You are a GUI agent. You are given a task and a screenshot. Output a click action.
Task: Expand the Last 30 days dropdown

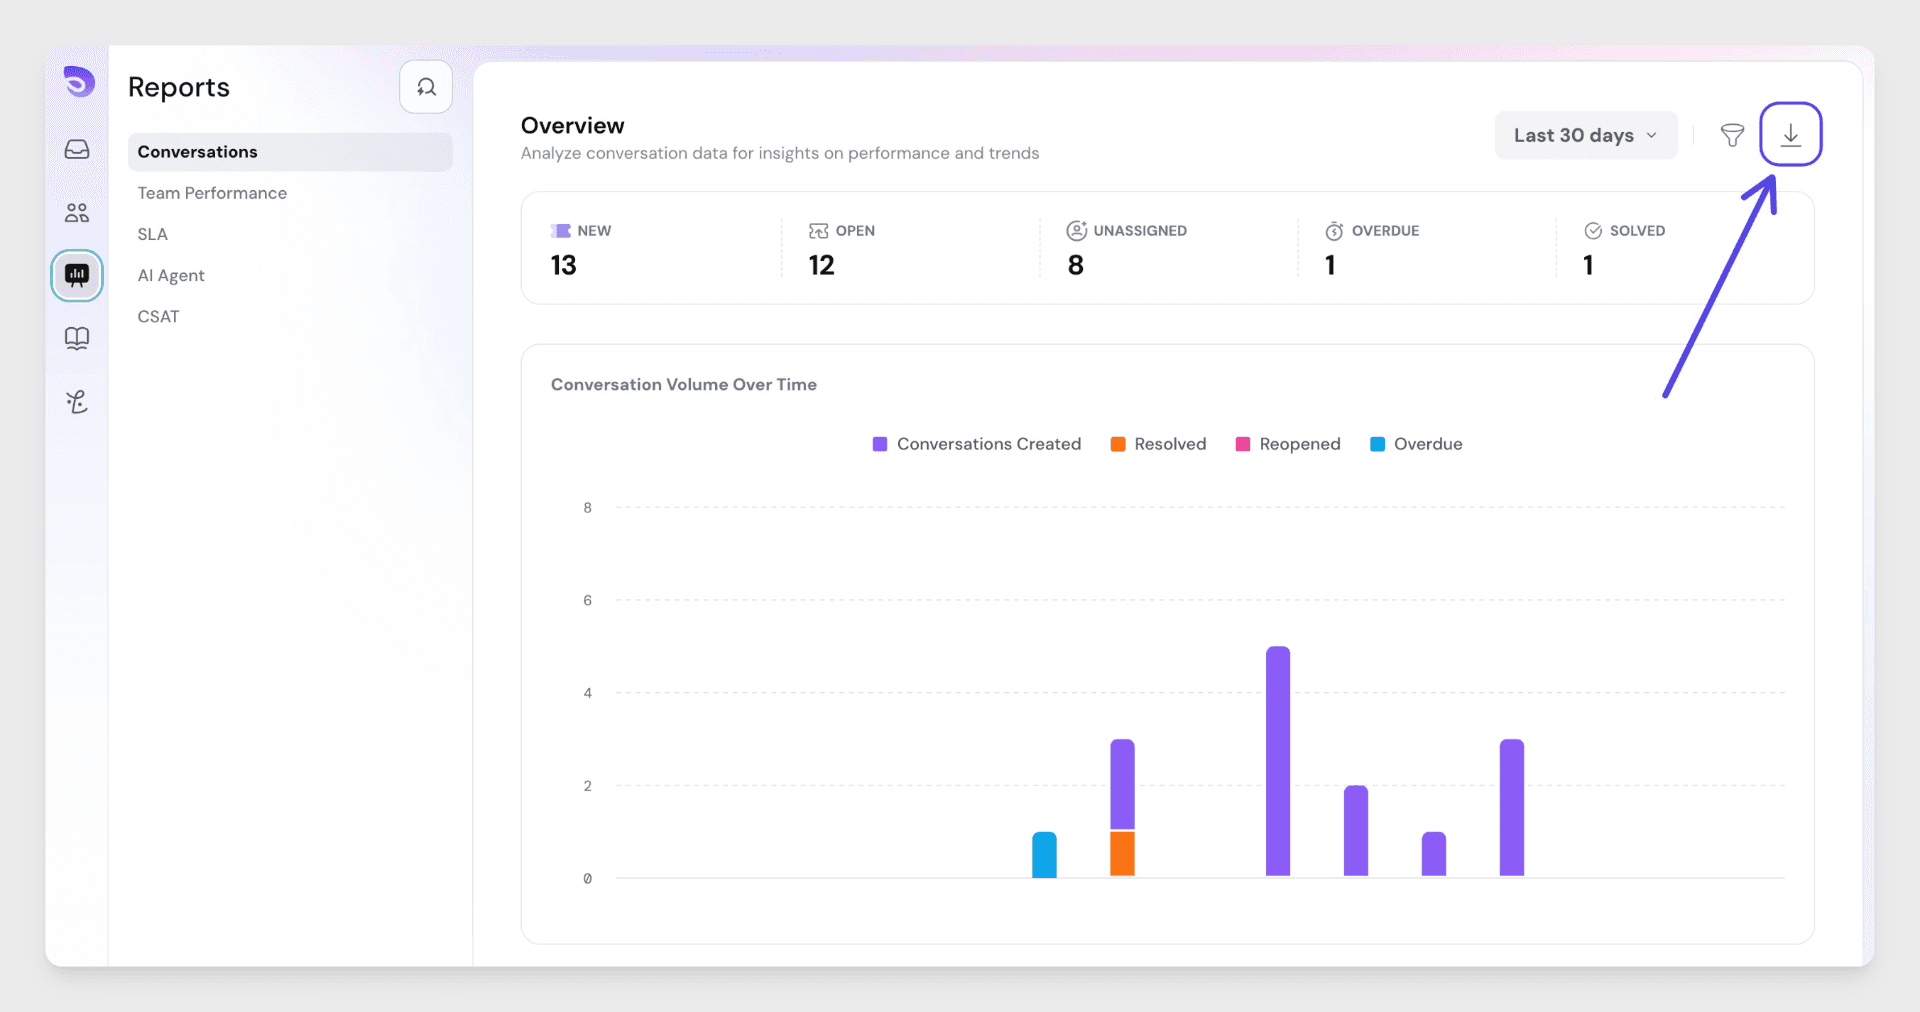click(1585, 135)
